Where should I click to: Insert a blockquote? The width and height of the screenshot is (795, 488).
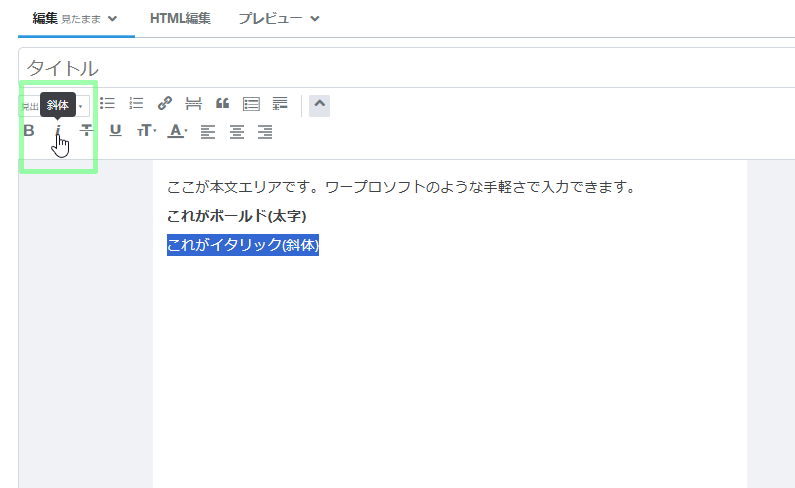[223, 103]
